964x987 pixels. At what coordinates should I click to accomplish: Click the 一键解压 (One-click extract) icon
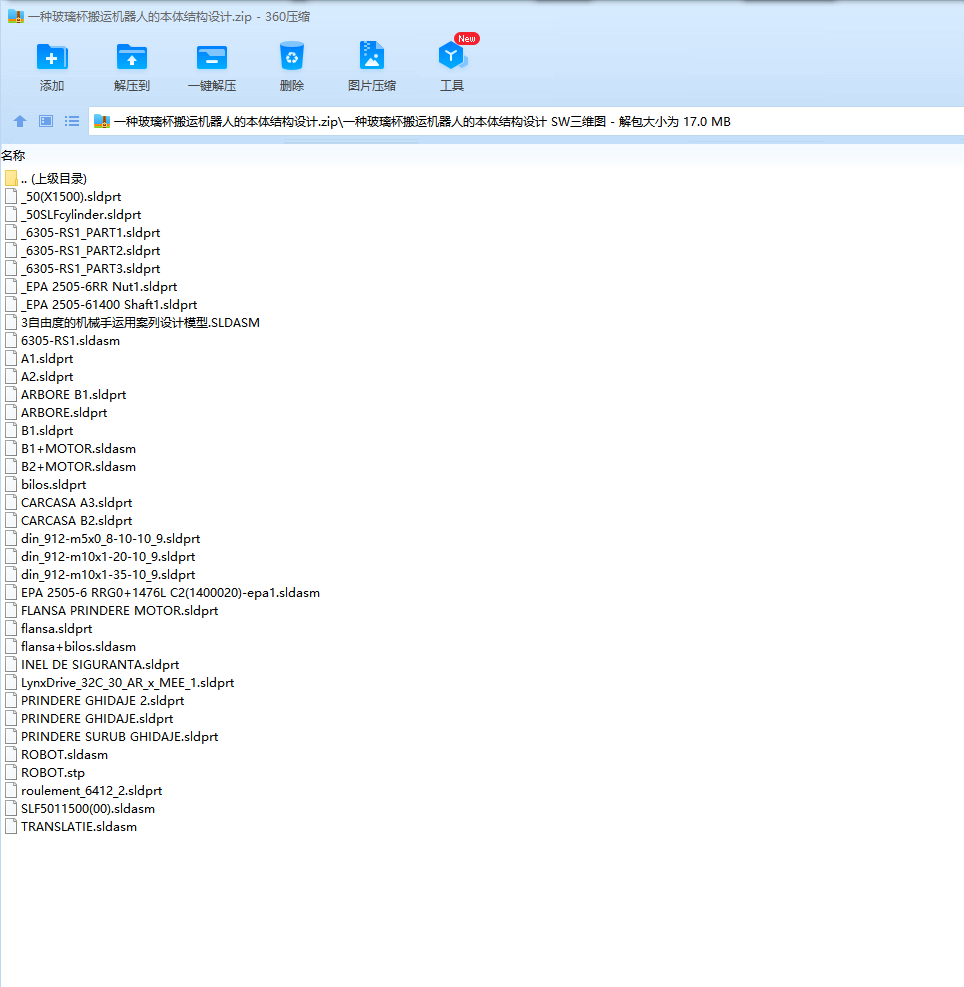[x=212, y=57]
